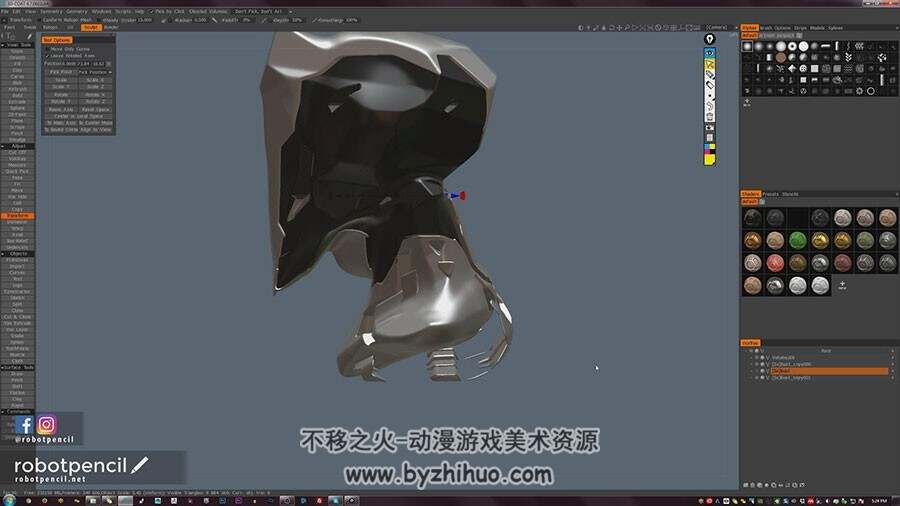Click the blue eye icon in the vertical strip
The image size is (900, 506).
(709, 53)
